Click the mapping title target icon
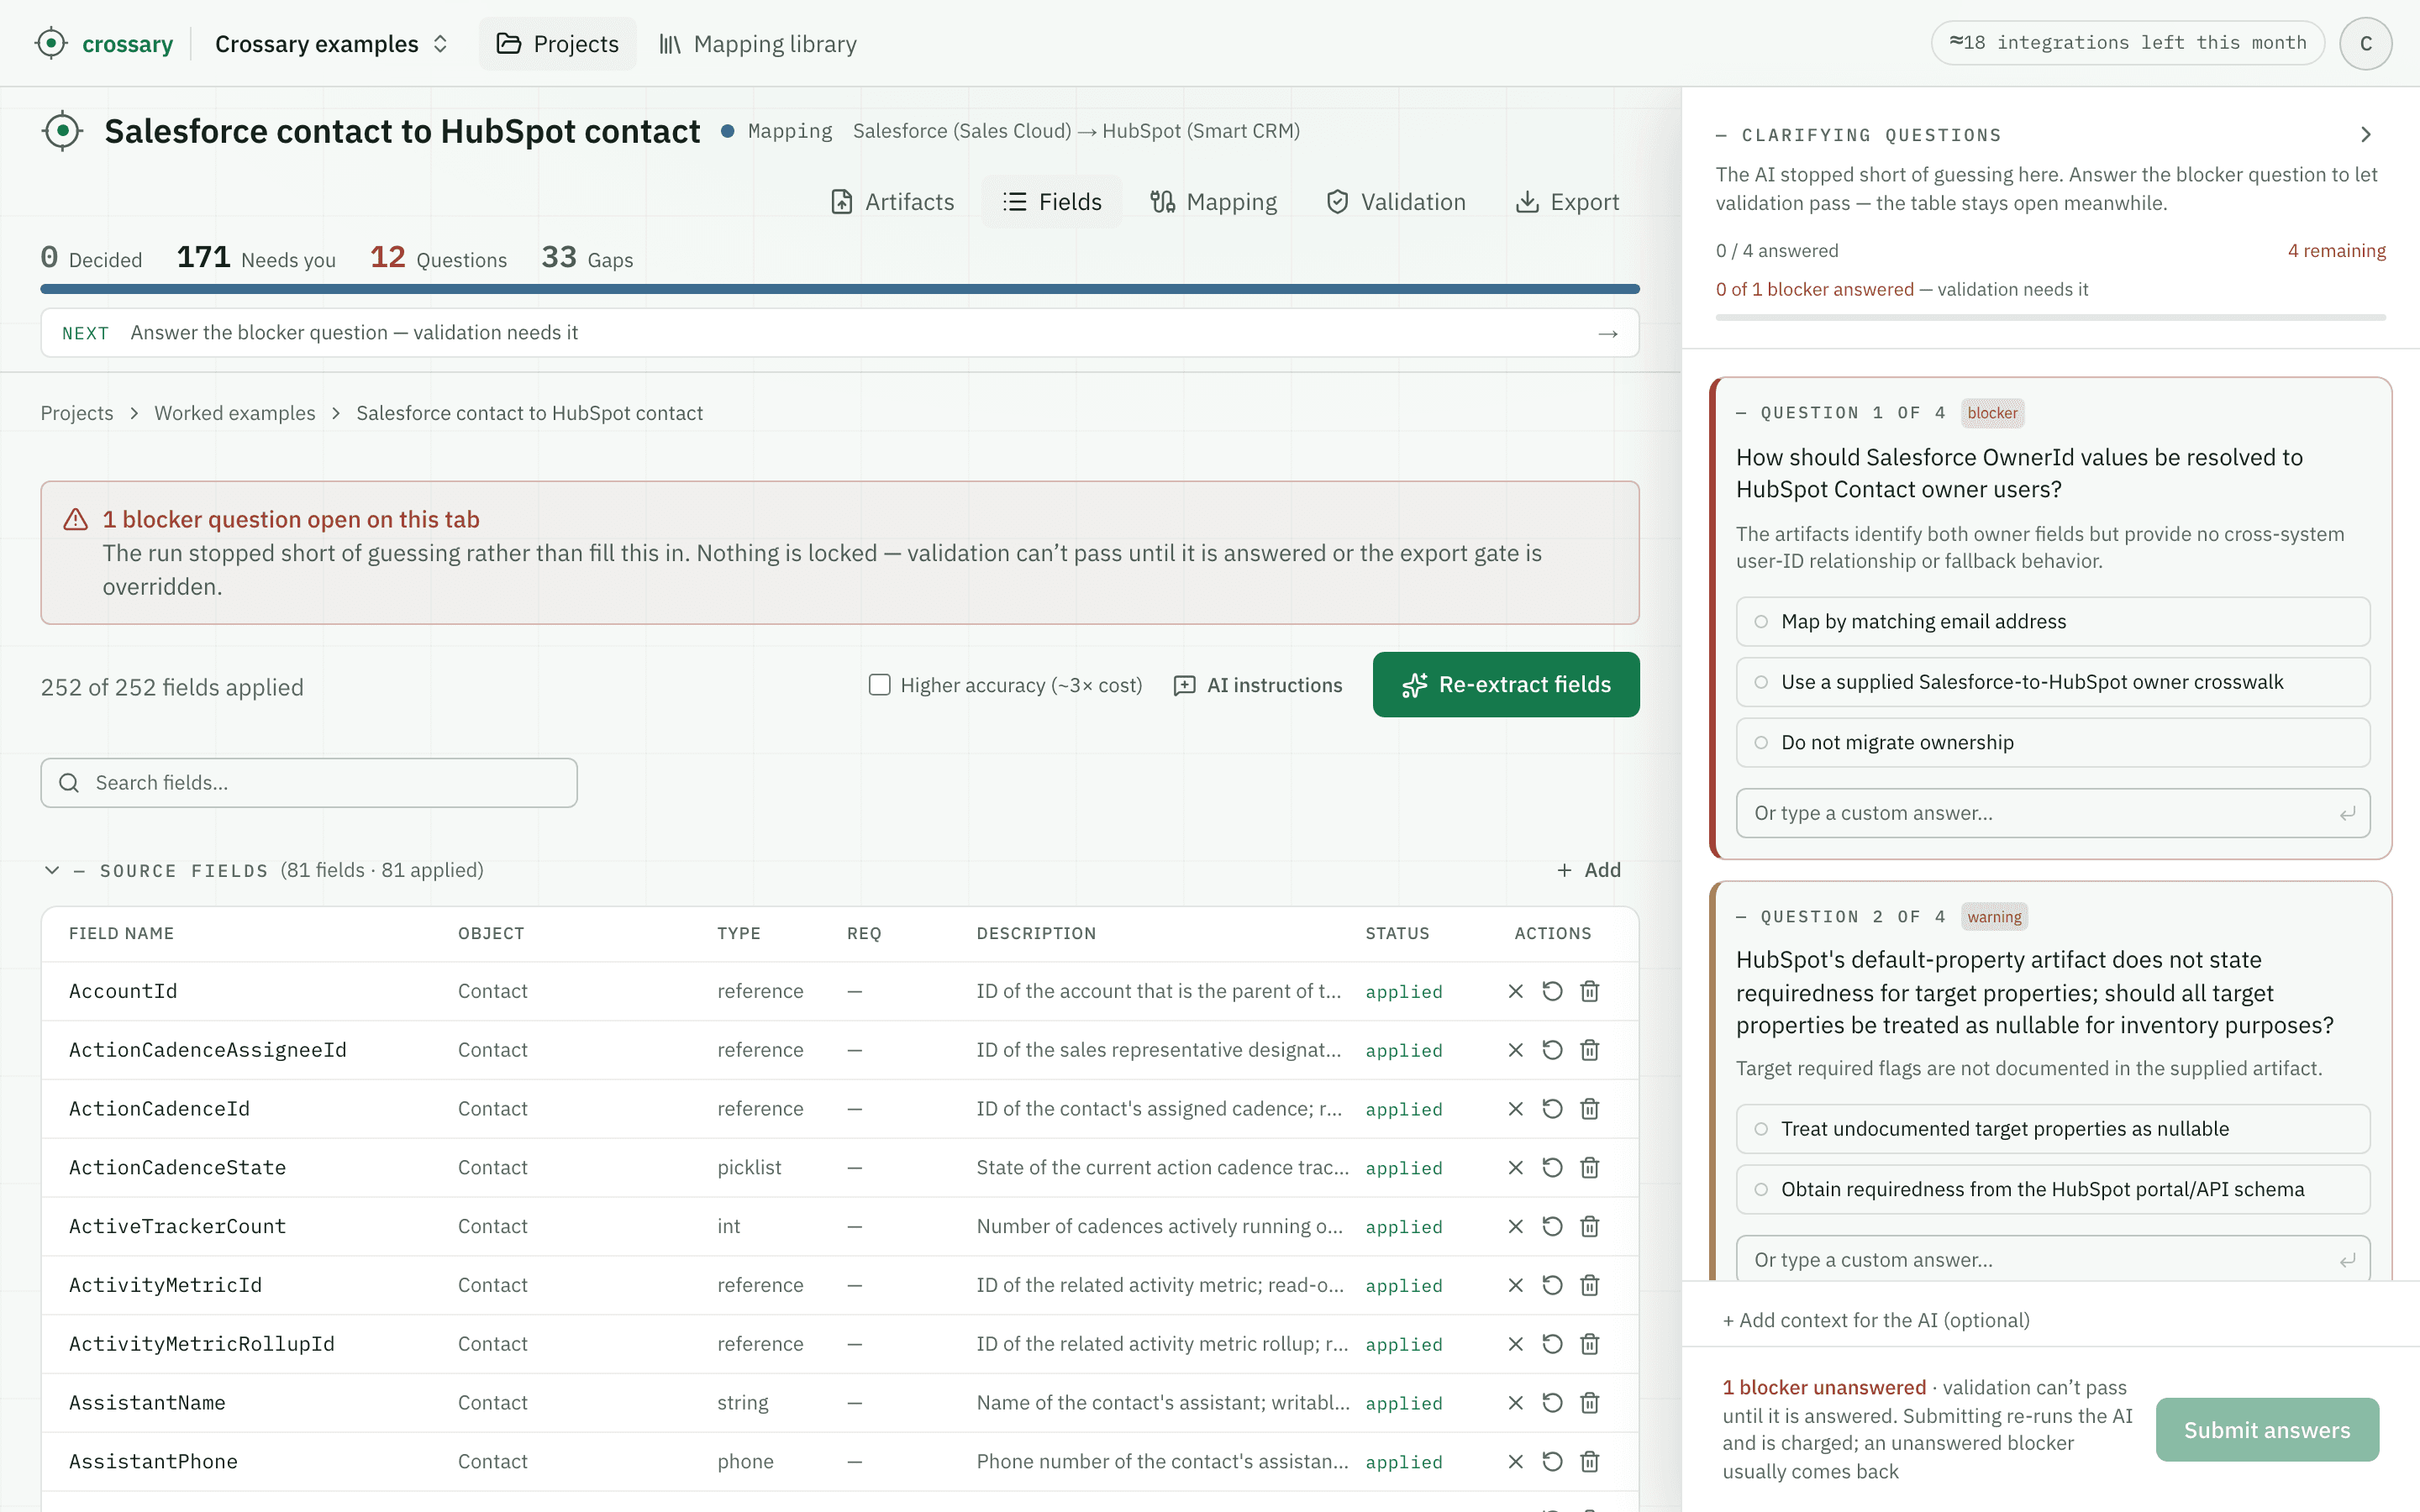The image size is (2420, 1512). tap(62, 131)
